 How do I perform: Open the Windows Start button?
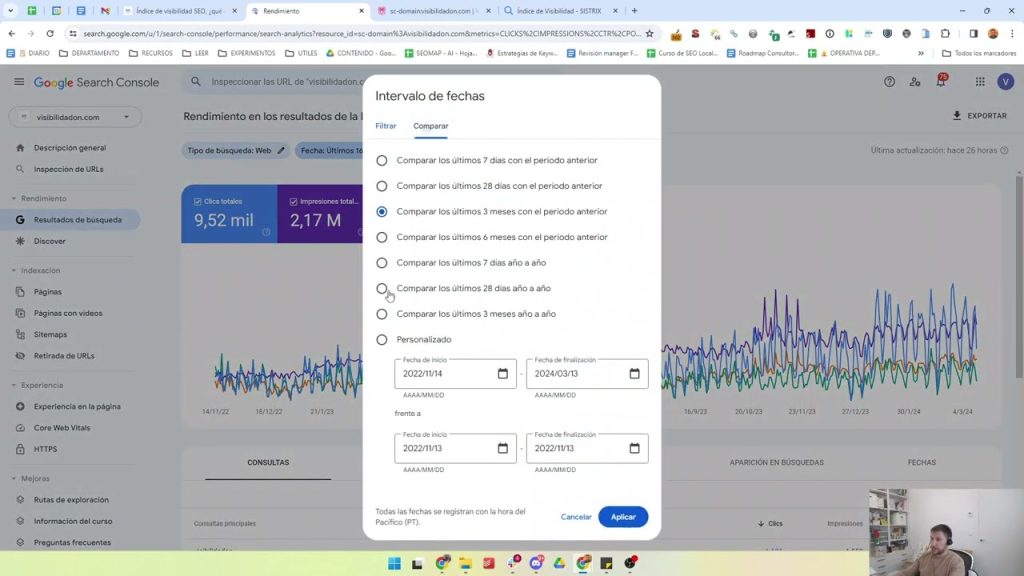pos(394,564)
